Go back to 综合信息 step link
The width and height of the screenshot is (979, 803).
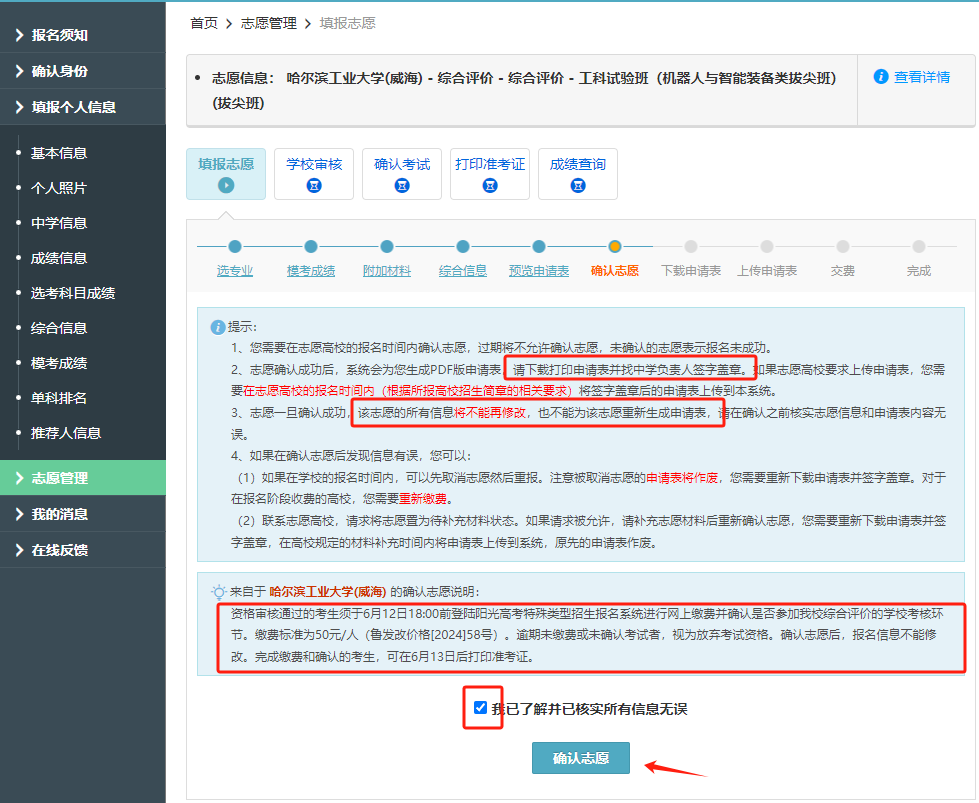(x=463, y=271)
